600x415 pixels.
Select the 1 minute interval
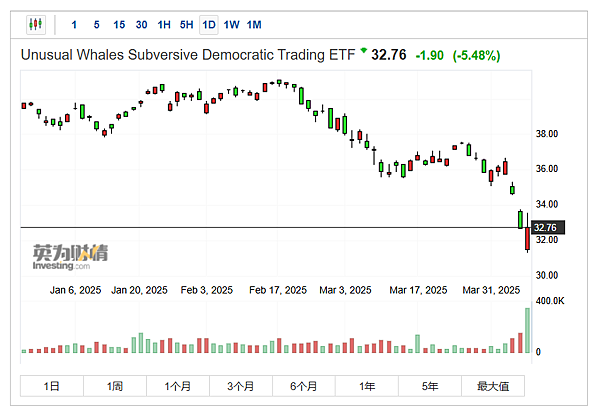[x=74, y=25]
